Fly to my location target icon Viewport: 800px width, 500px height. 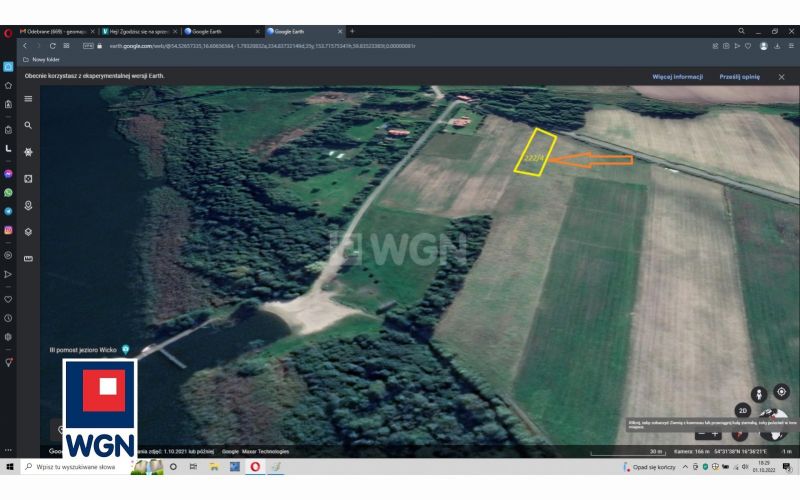(x=781, y=392)
